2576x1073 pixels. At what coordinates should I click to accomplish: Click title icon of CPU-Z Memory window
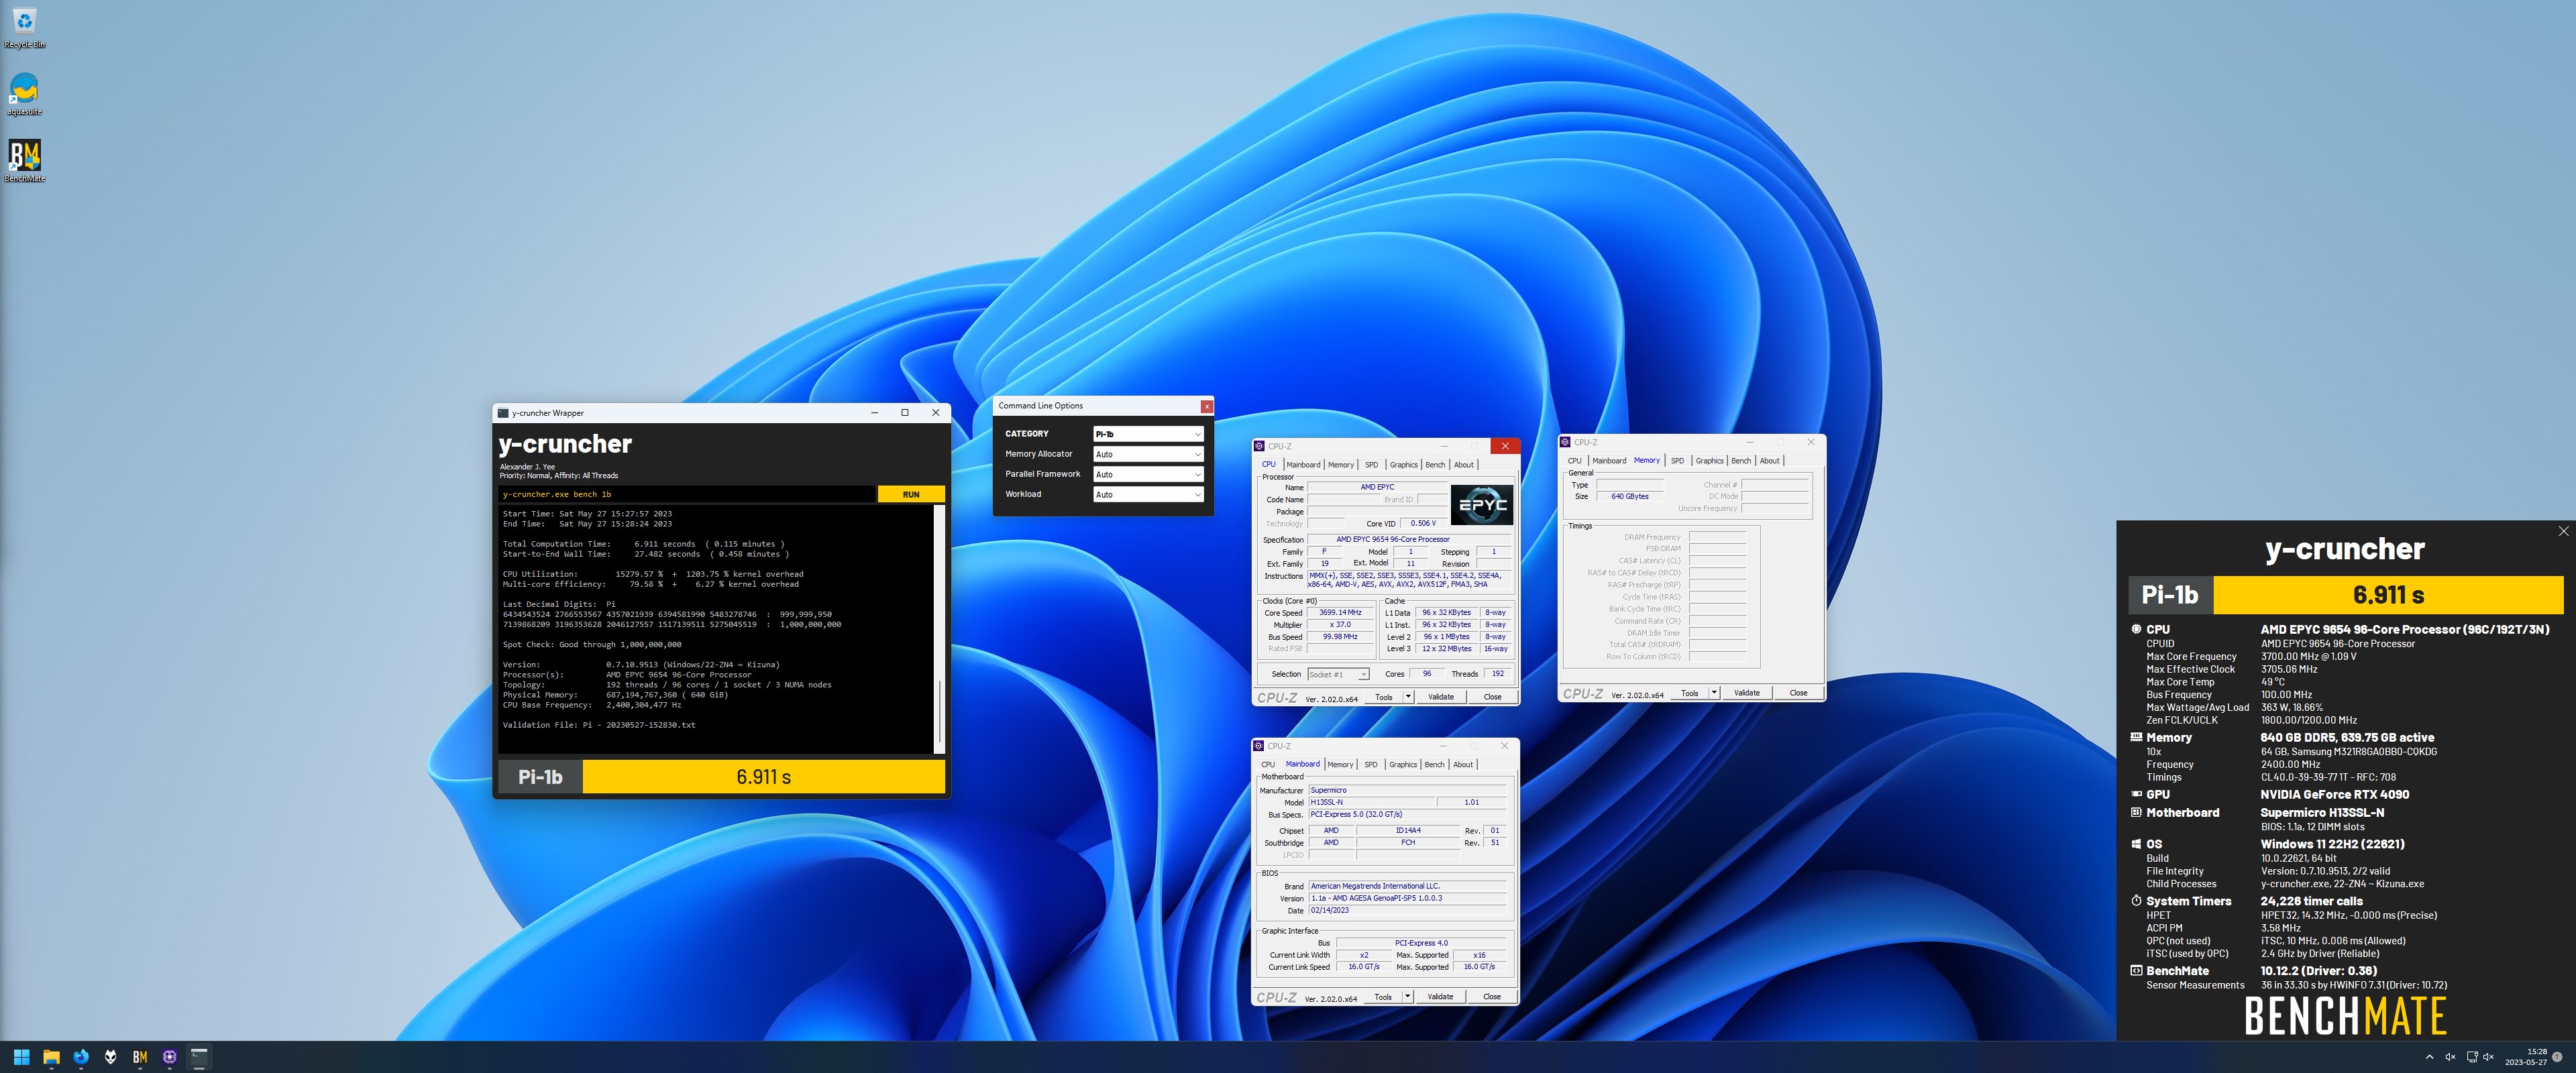point(1565,442)
